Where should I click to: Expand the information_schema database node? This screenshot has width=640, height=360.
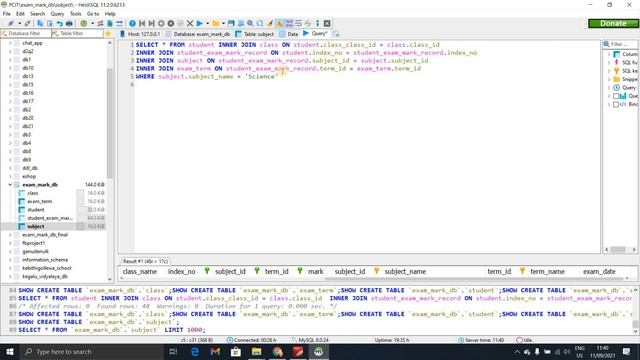[10, 260]
